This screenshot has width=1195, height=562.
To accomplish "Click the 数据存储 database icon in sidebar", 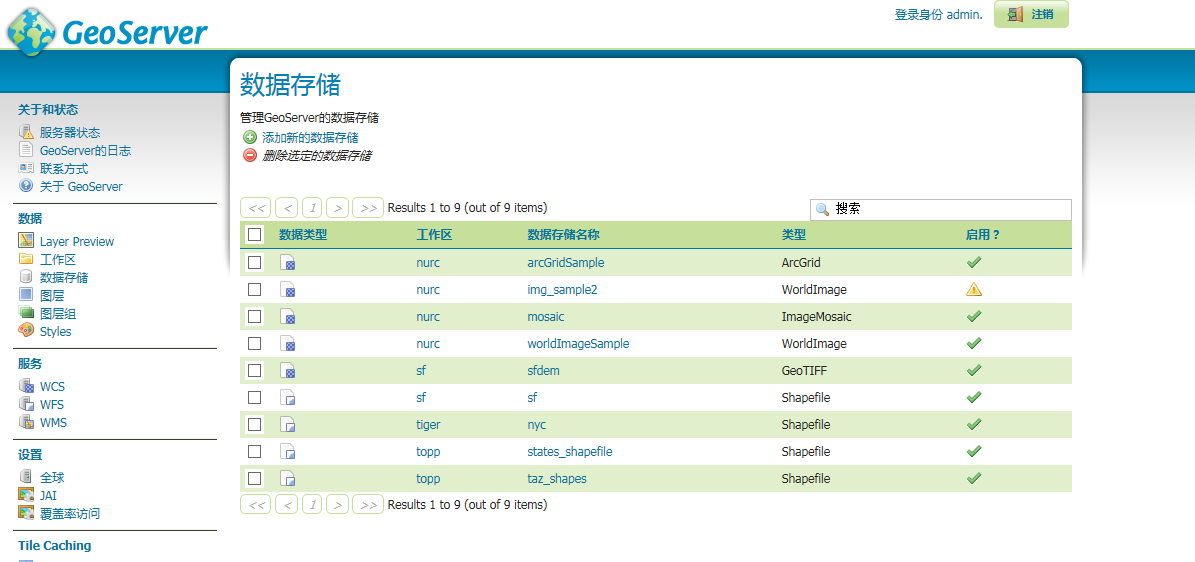I will 26,277.
